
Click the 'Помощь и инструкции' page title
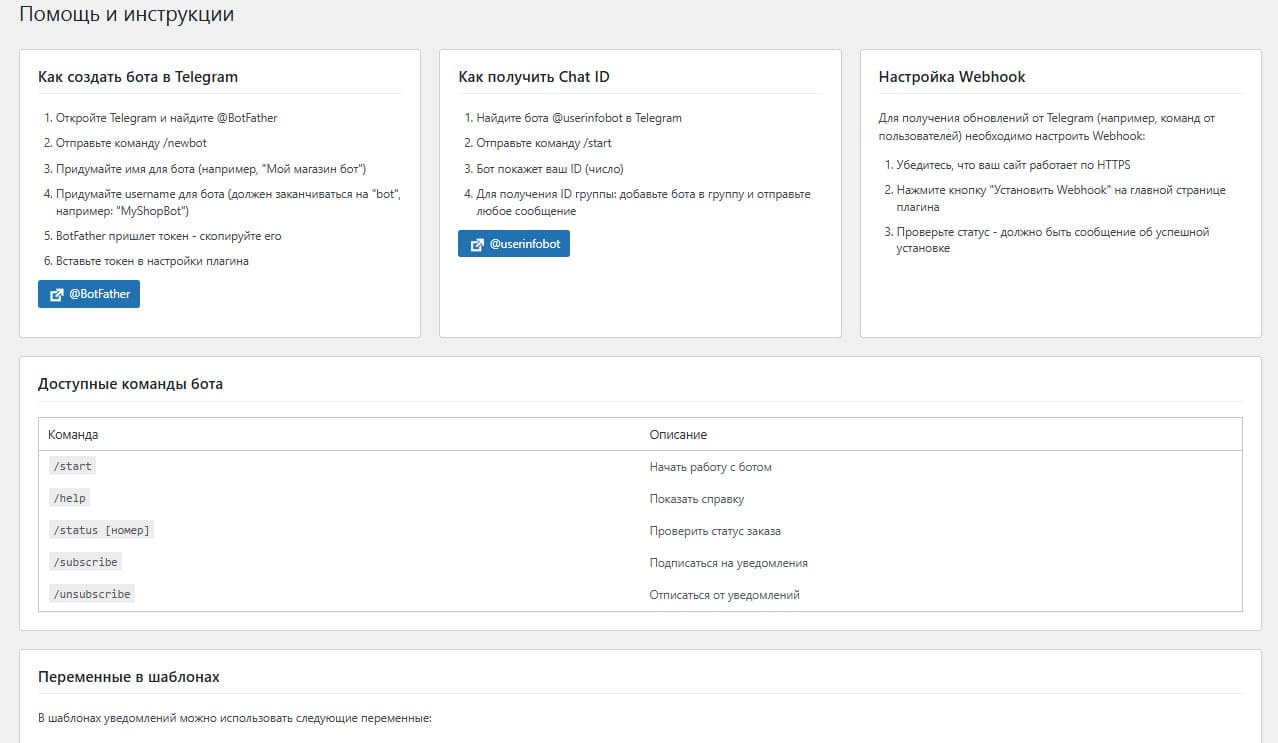pos(126,15)
